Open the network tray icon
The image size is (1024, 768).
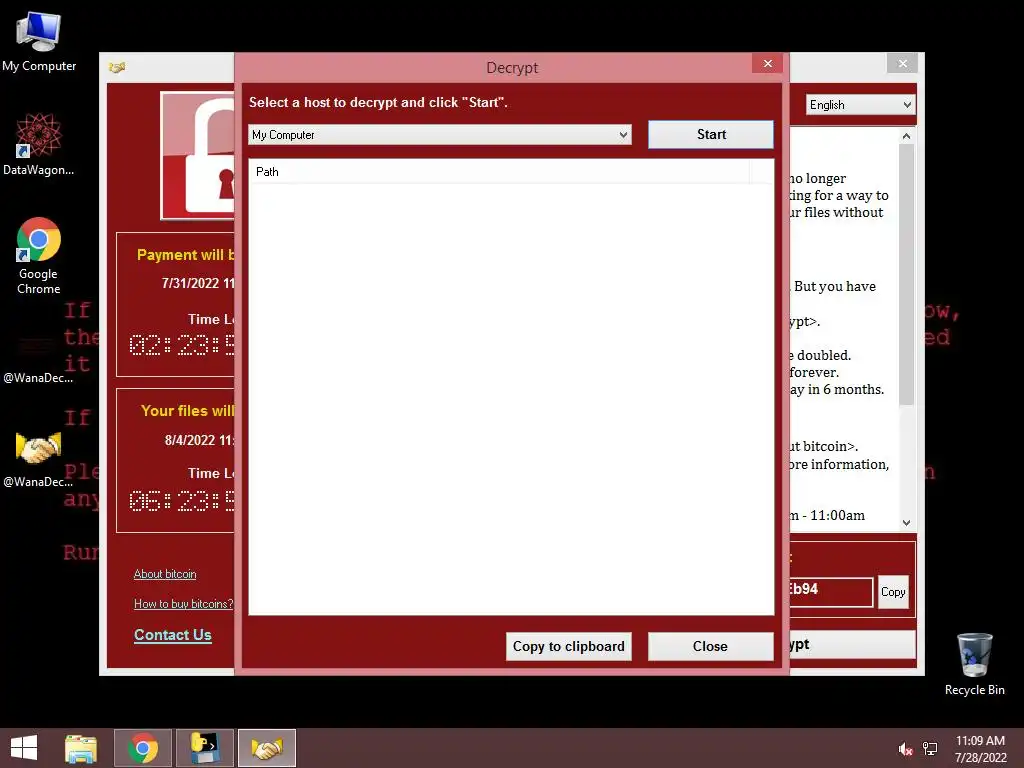[x=930, y=749]
